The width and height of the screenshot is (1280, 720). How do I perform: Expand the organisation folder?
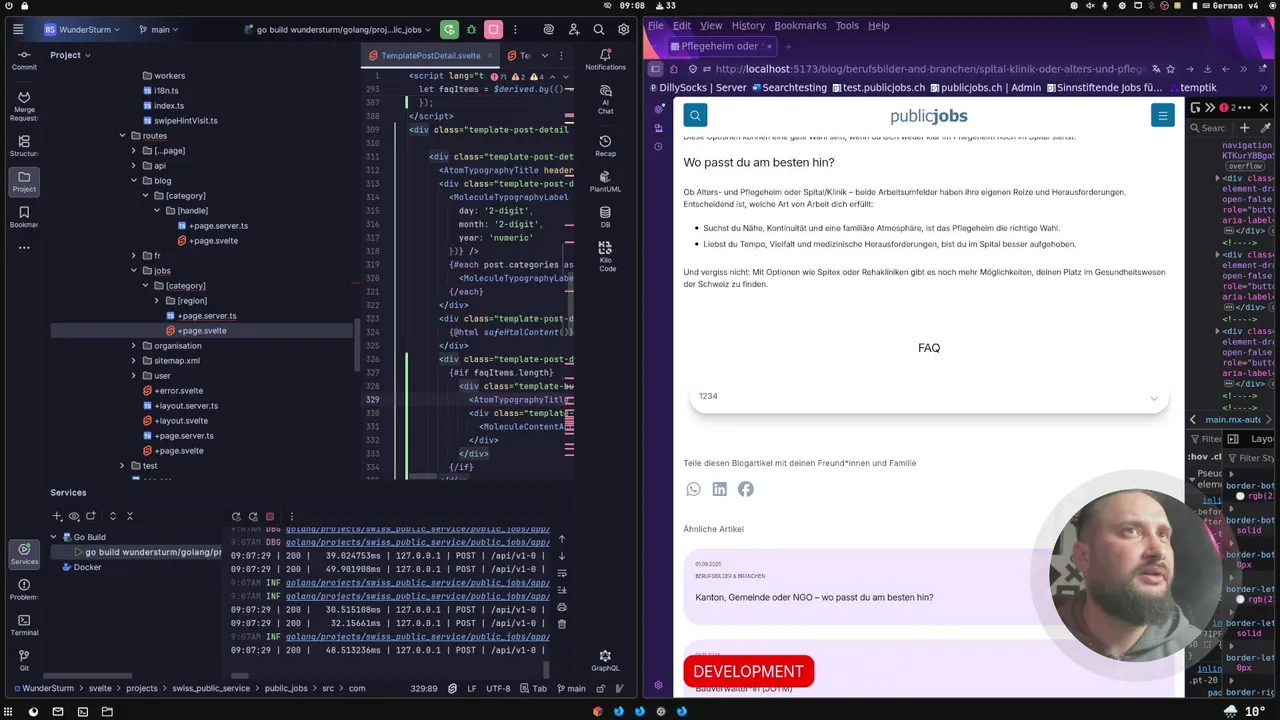(134, 345)
